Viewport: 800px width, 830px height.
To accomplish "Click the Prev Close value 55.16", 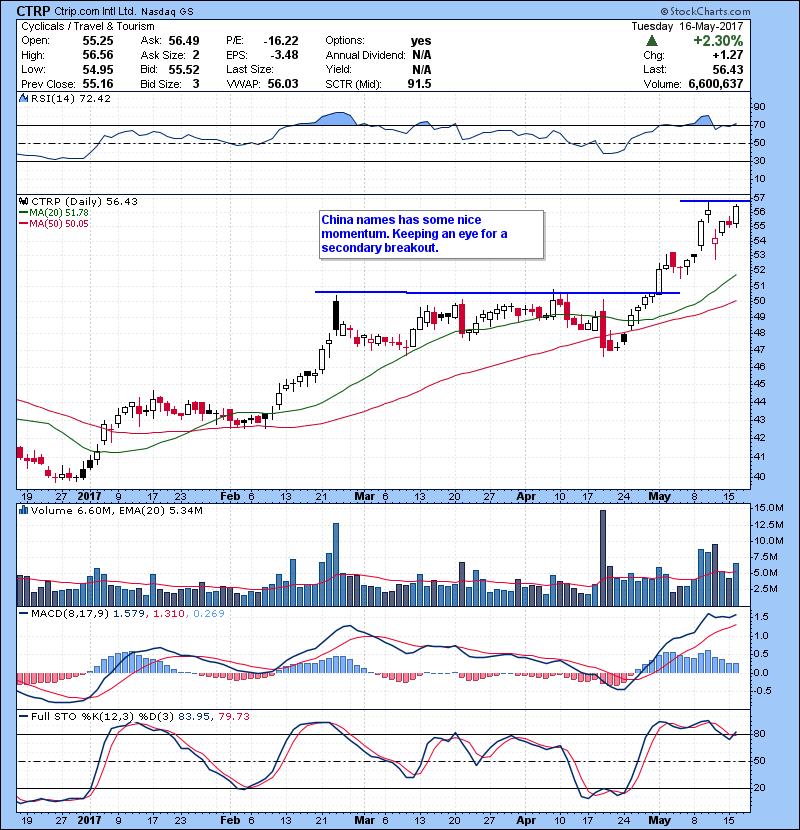I will click(x=98, y=84).
